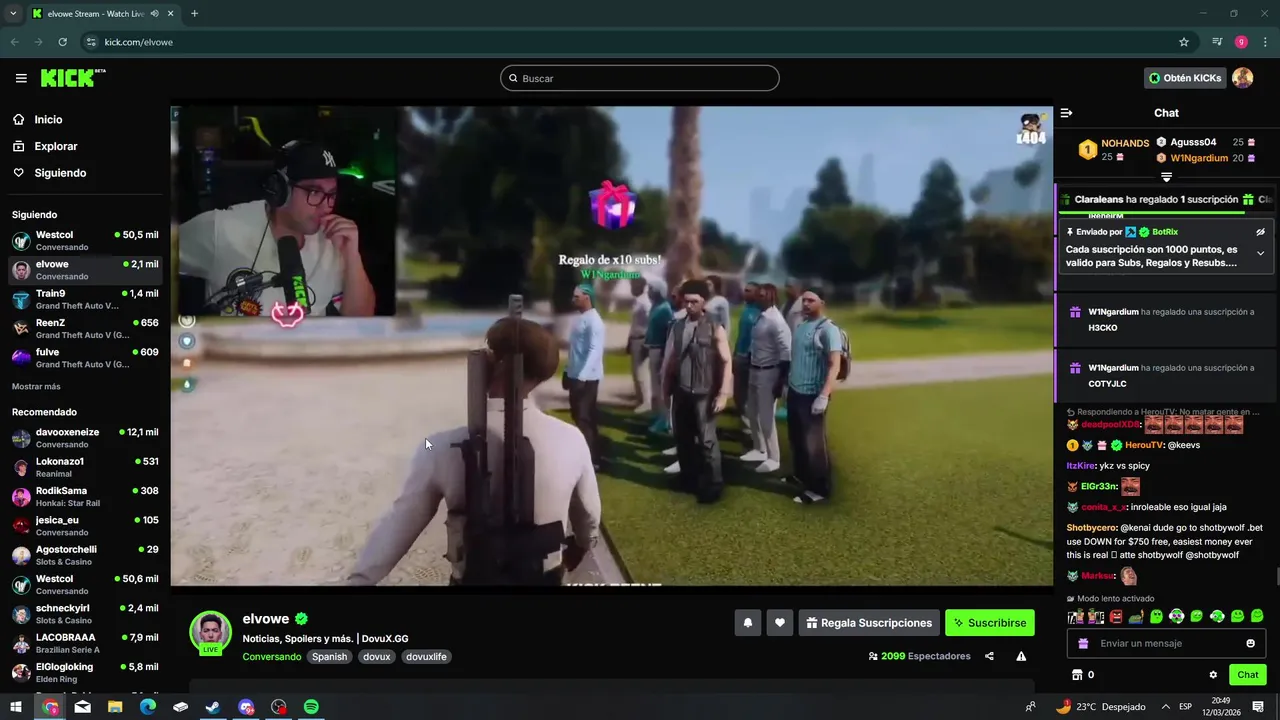Click W1Ngardium gift to H3CKO message
The height and width of the screenshot is (720, 1280).
[x=1166, y=320]
